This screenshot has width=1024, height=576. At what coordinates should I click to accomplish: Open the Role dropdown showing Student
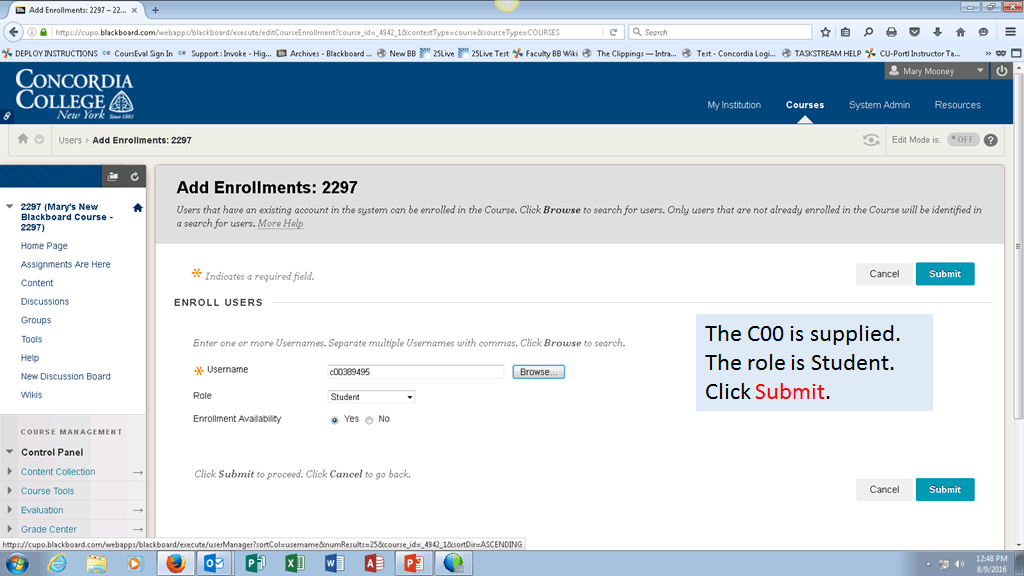click(371, 397)
